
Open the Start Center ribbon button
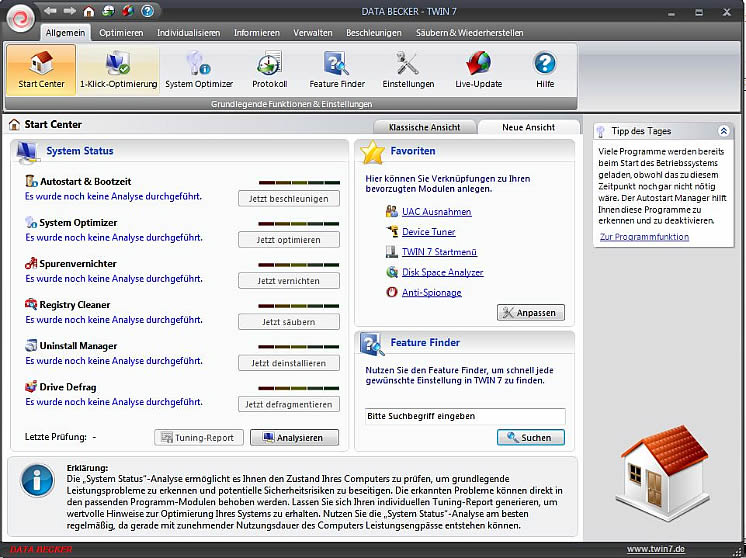point(41,69)
